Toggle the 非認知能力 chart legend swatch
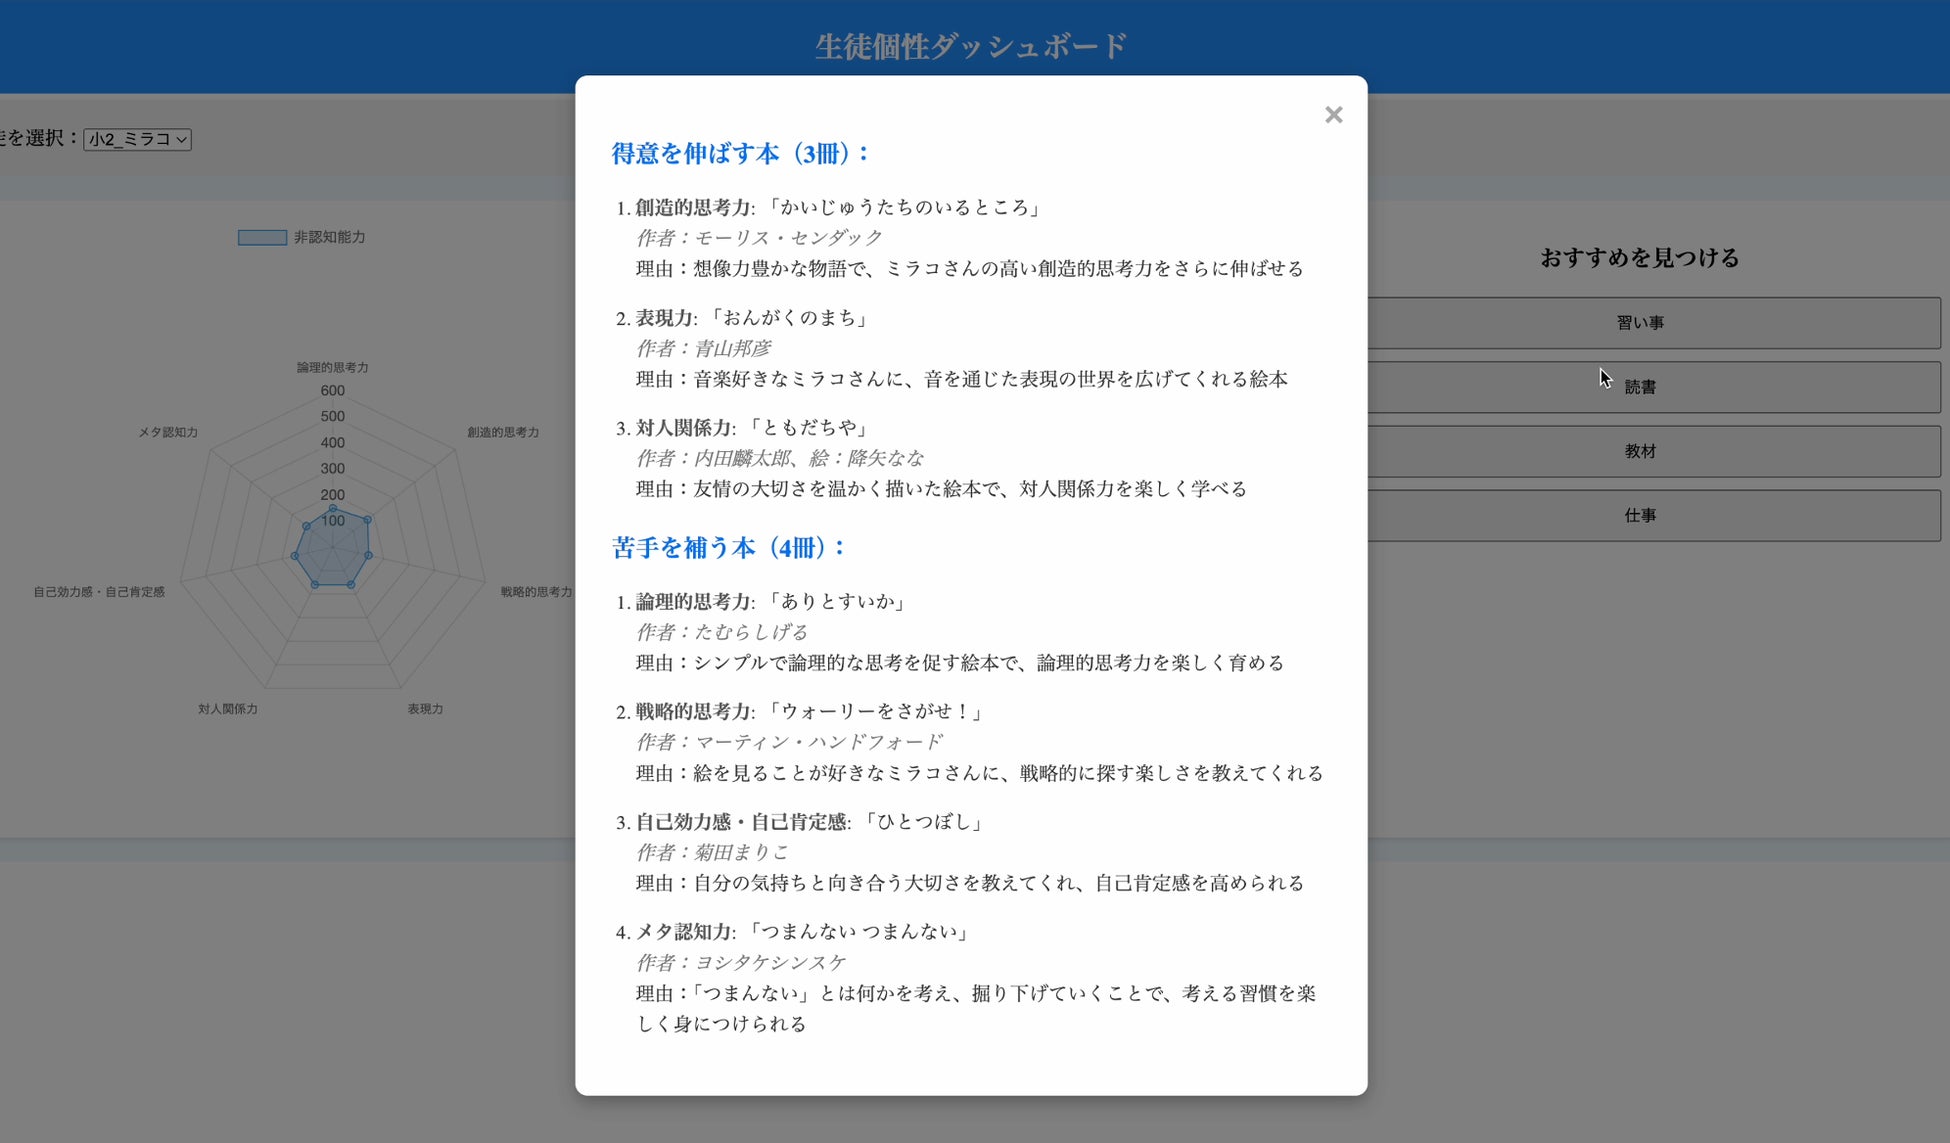 262,237
